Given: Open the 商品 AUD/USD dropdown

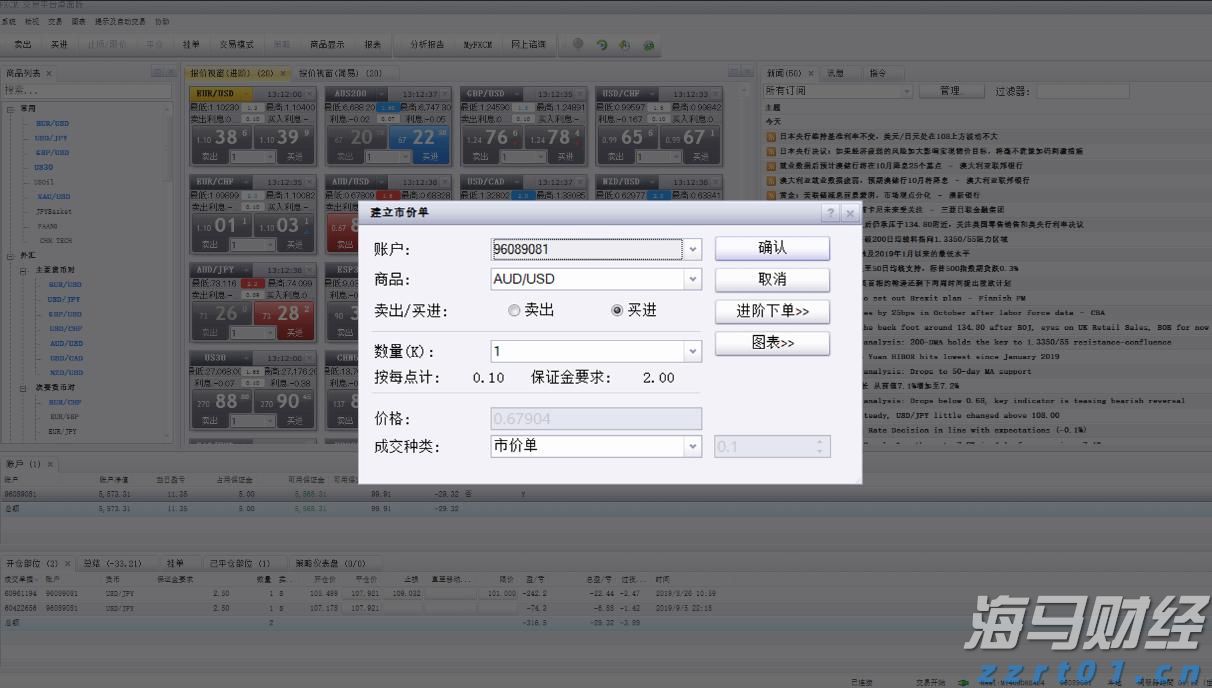Looking at the screenshot, I should [694, 279].
